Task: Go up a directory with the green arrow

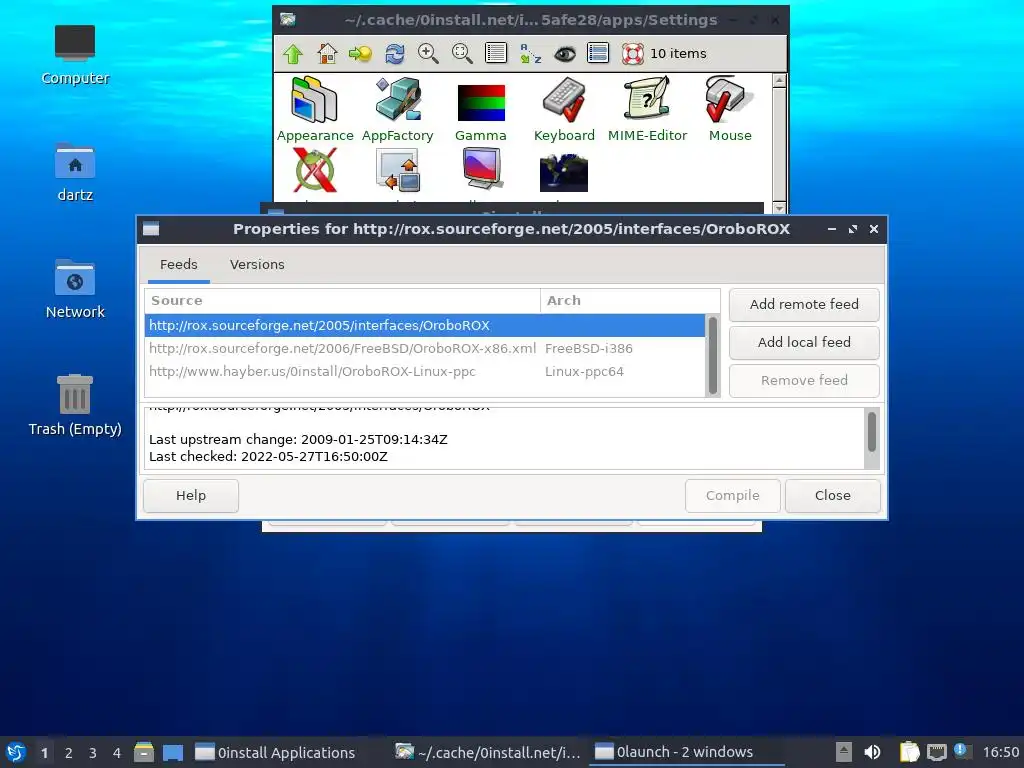Action: [293, 54]
